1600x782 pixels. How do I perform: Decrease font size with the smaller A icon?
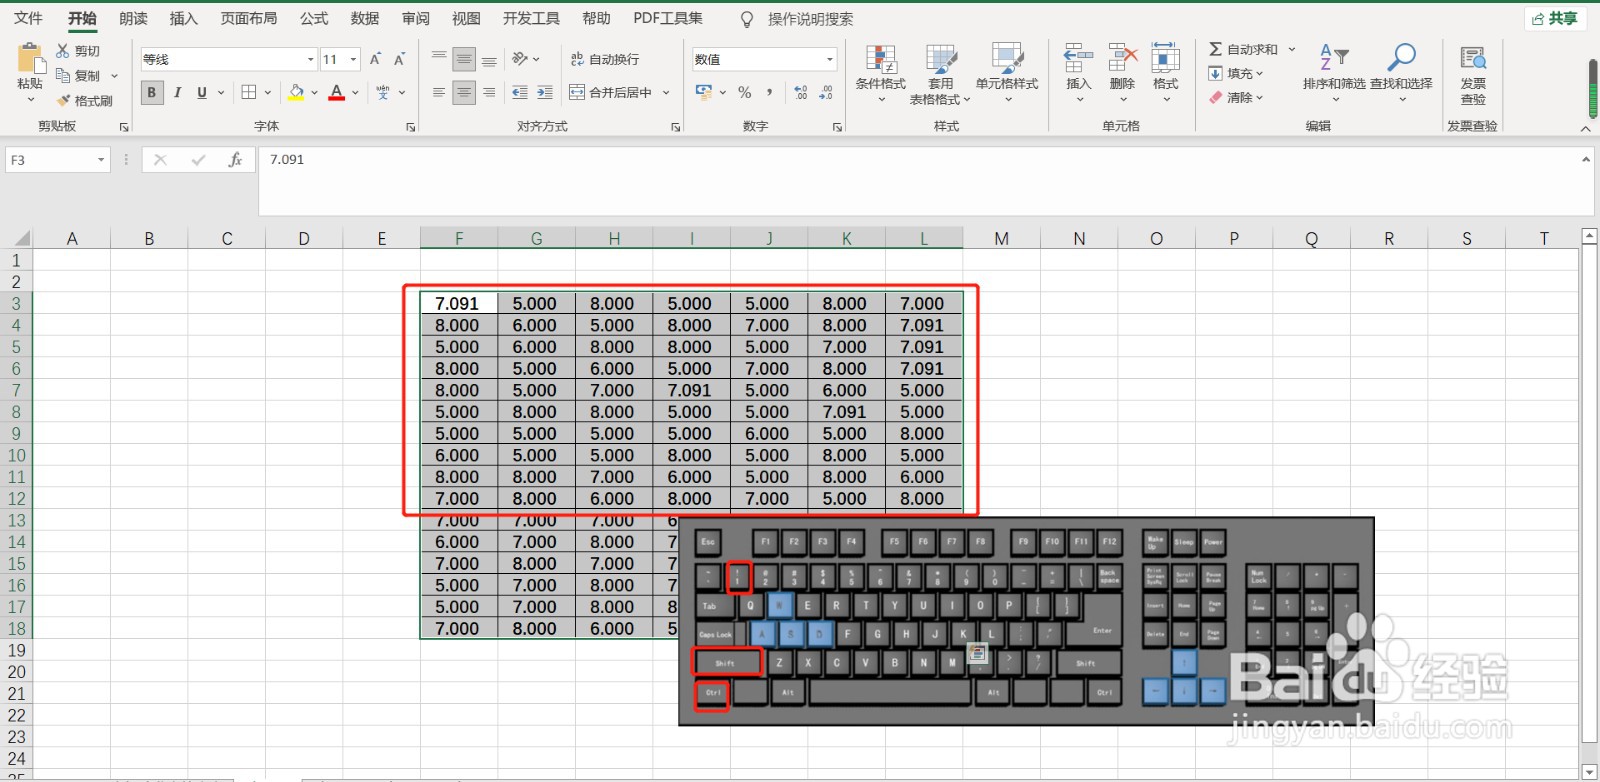[x=399, y=60]
